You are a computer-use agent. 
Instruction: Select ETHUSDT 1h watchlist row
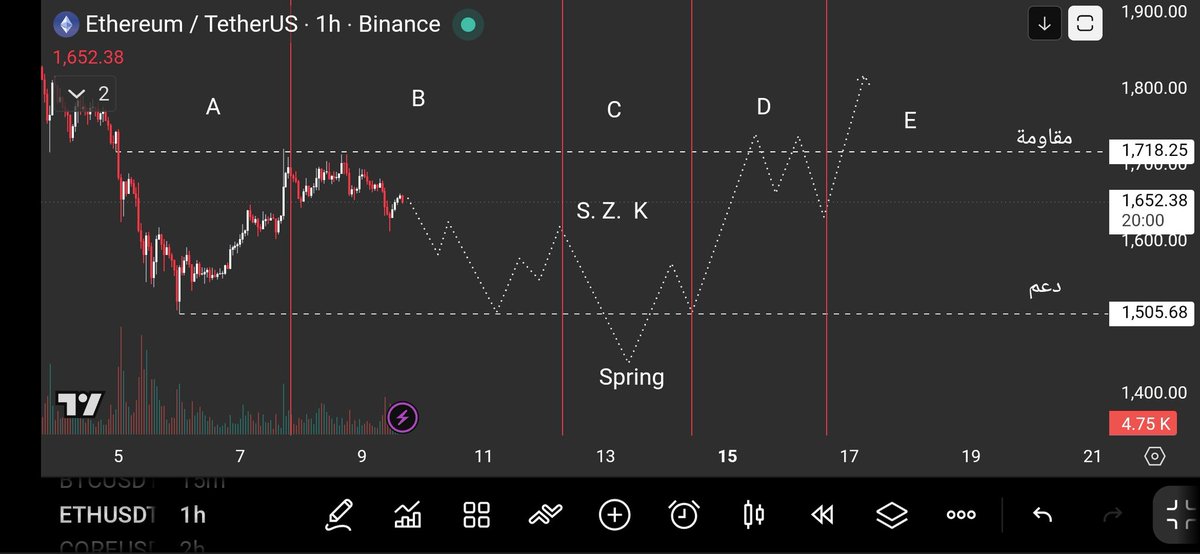tap(133, 515)
